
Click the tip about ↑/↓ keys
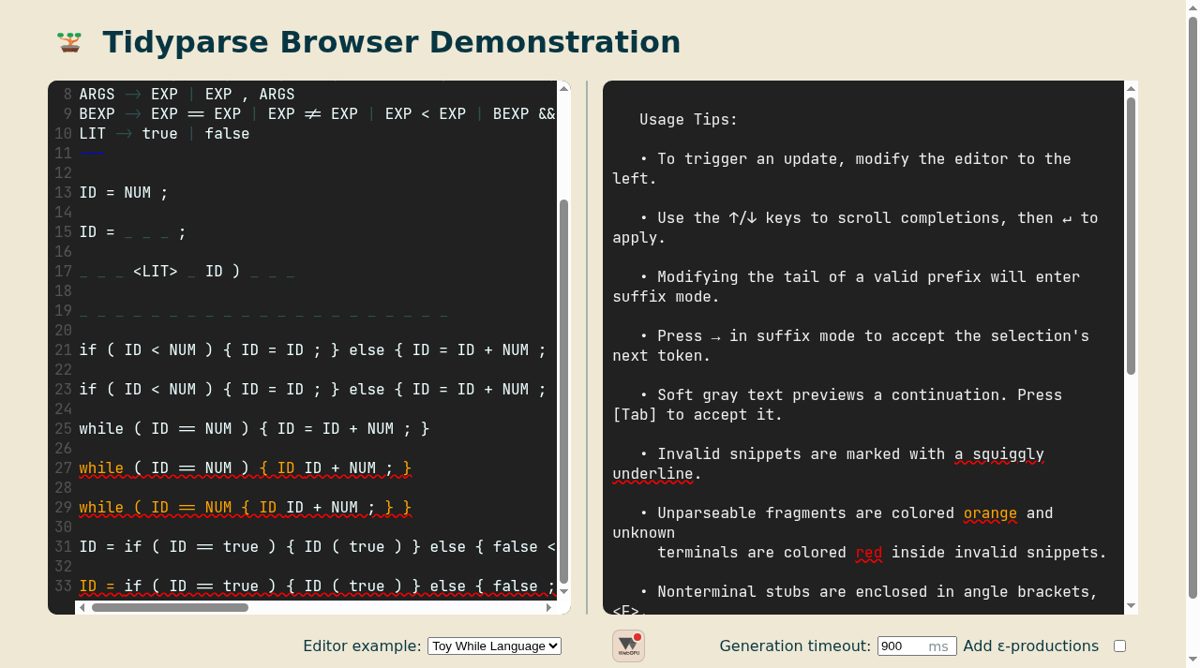(855, 227)
